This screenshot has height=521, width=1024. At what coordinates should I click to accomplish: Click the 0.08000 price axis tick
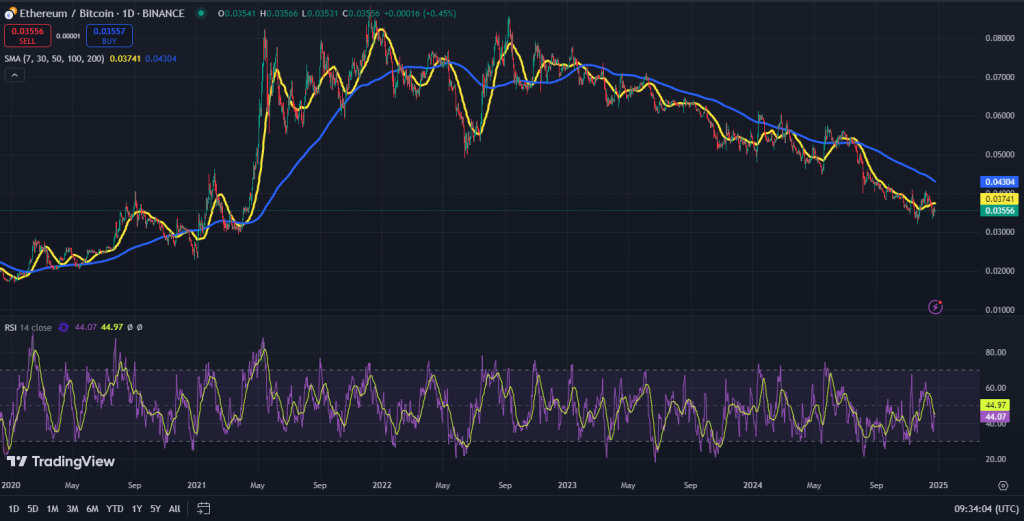coord(1000,38)
